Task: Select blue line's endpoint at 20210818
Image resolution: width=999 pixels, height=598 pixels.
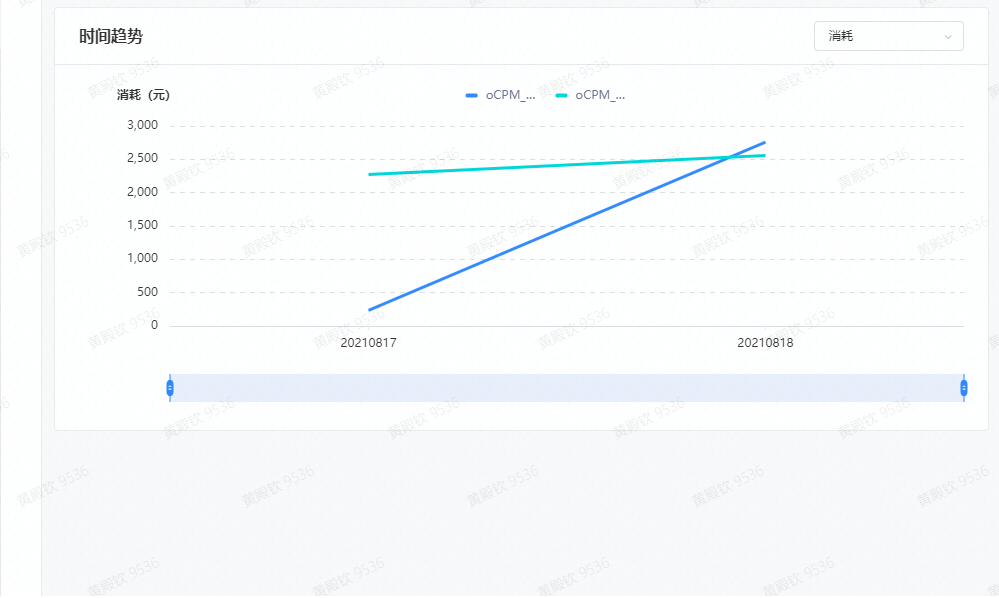Action: pos(765,142)
